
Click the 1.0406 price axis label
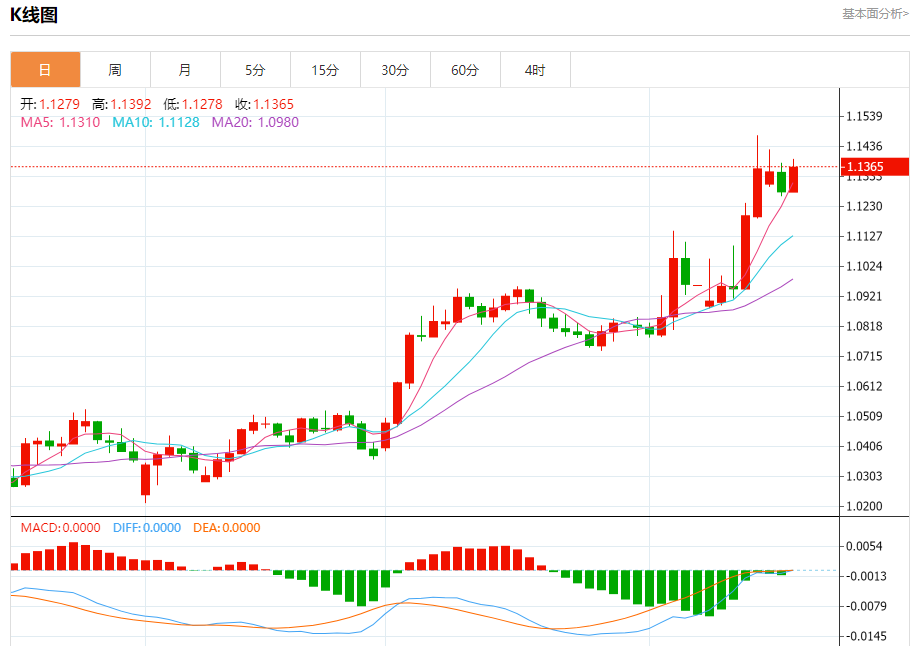coord(864,446)
